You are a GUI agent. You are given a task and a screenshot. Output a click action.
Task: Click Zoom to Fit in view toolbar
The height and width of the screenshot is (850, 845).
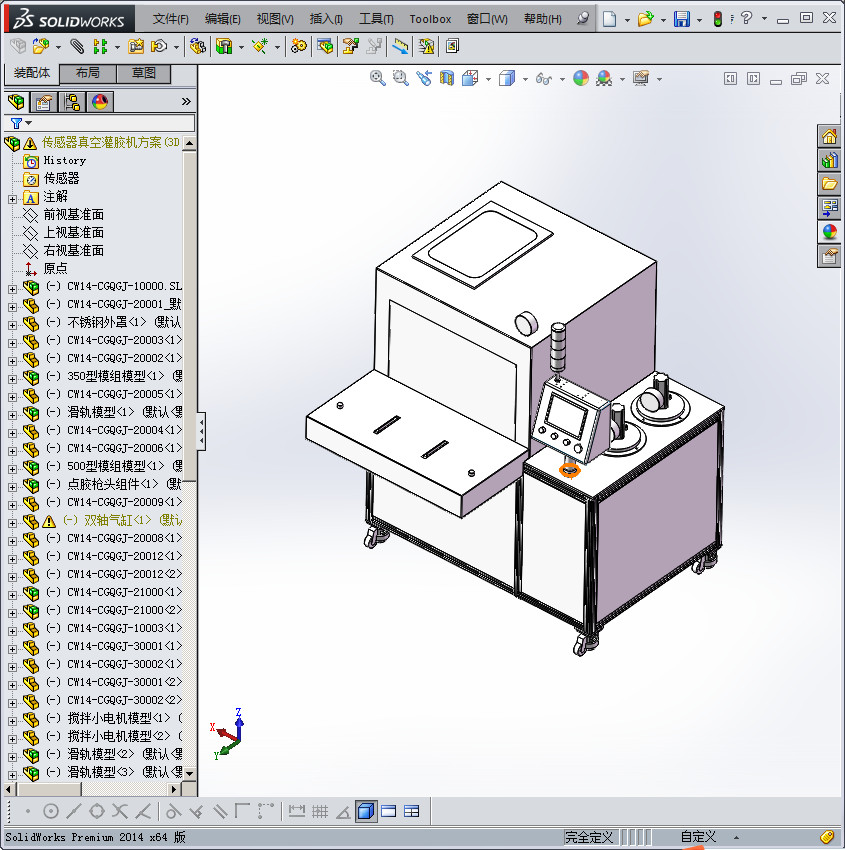tap(378, 79)
